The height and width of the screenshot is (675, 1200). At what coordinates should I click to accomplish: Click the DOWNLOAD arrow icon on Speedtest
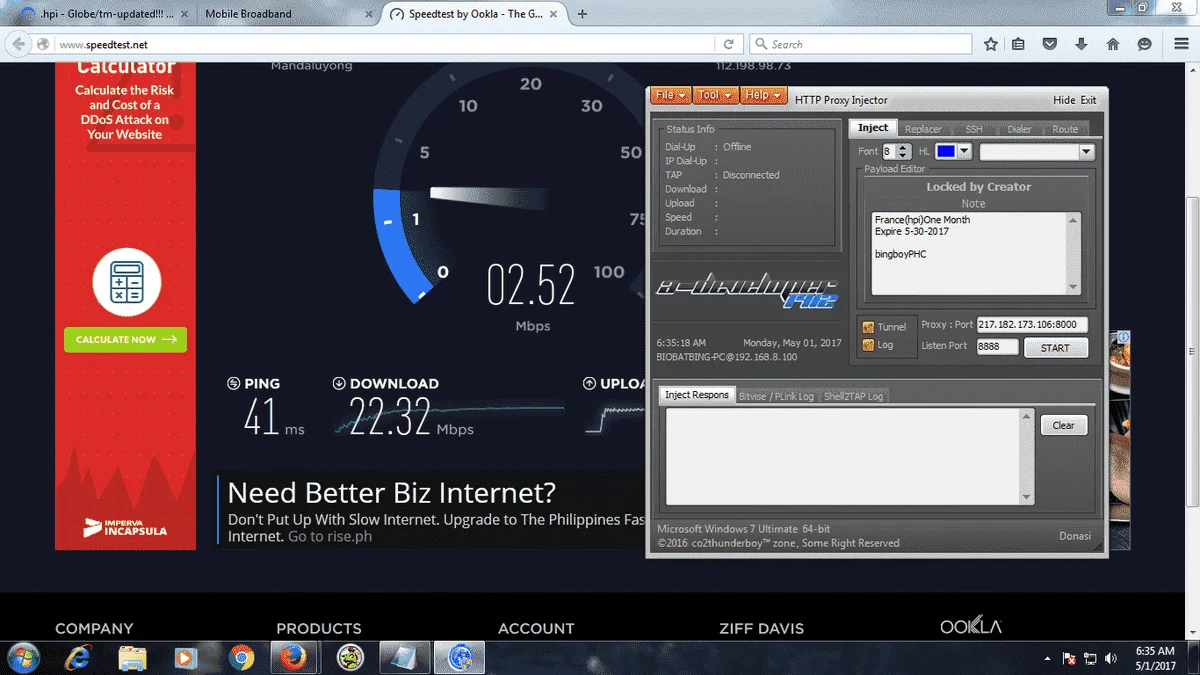[339, 383]
